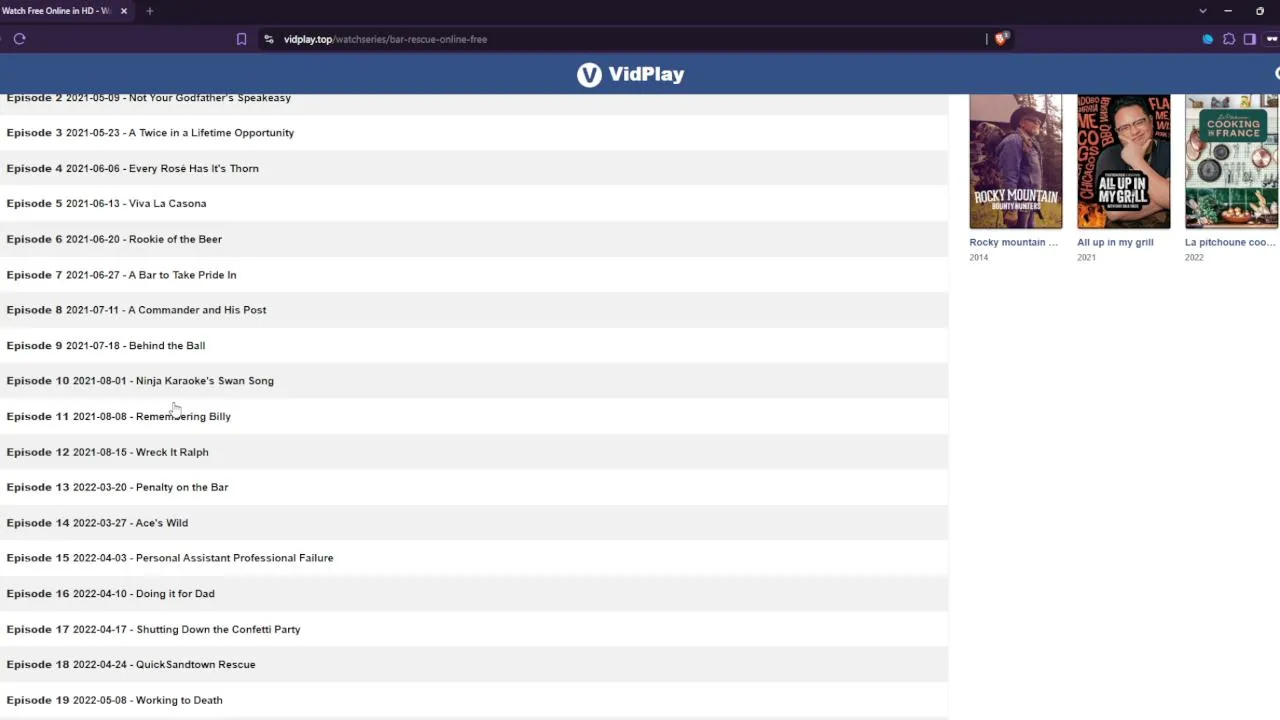Choose Episode 8 A Commander and His Post

pos(474,310)
